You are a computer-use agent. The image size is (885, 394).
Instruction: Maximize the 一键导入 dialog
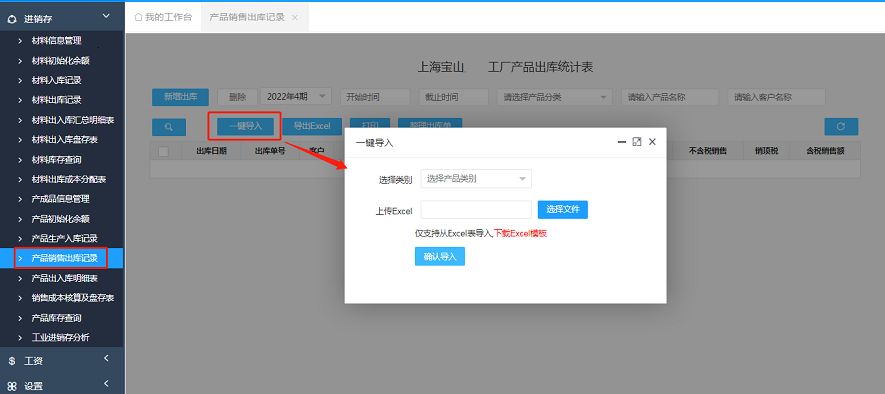pyautogui.click(x=637, y=142)
